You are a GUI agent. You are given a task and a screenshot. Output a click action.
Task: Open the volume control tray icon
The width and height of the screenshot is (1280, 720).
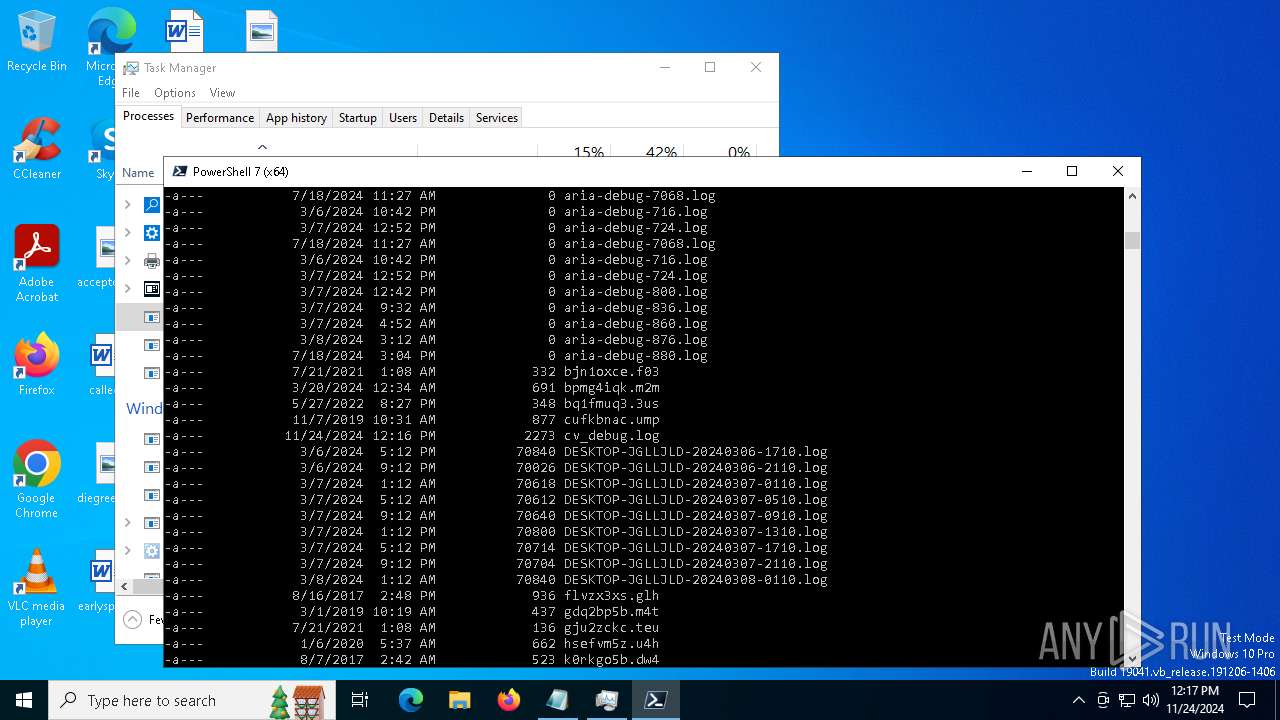click(x=1151, y=700)
